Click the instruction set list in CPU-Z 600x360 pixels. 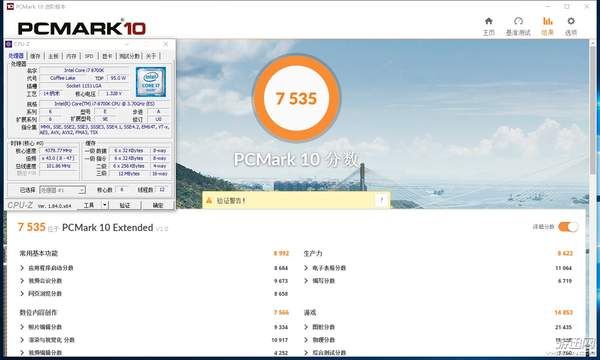click(104, 129)
